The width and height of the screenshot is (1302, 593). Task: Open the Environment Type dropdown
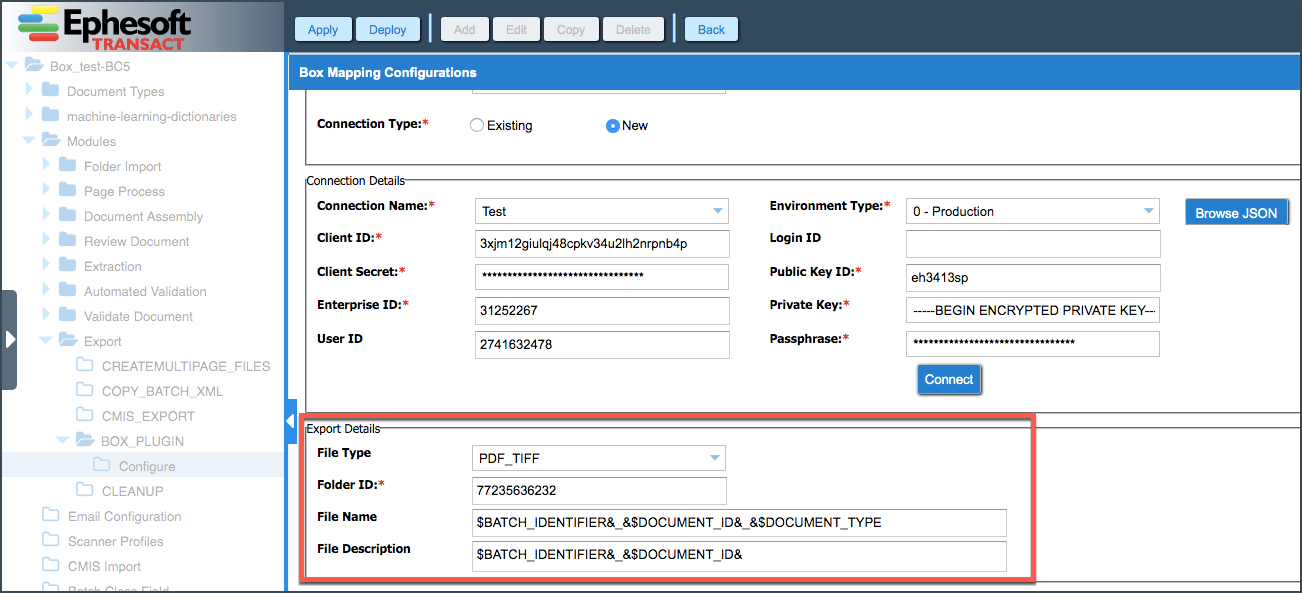coord(1148,211)
